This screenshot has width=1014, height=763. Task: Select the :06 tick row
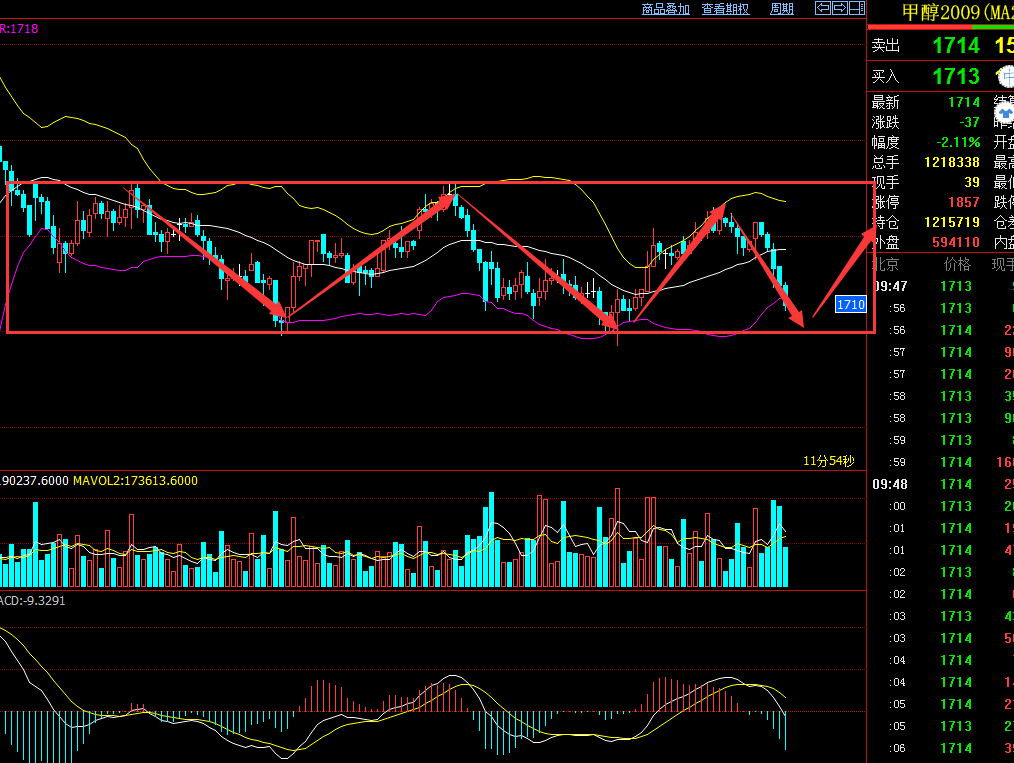(941, 747)
